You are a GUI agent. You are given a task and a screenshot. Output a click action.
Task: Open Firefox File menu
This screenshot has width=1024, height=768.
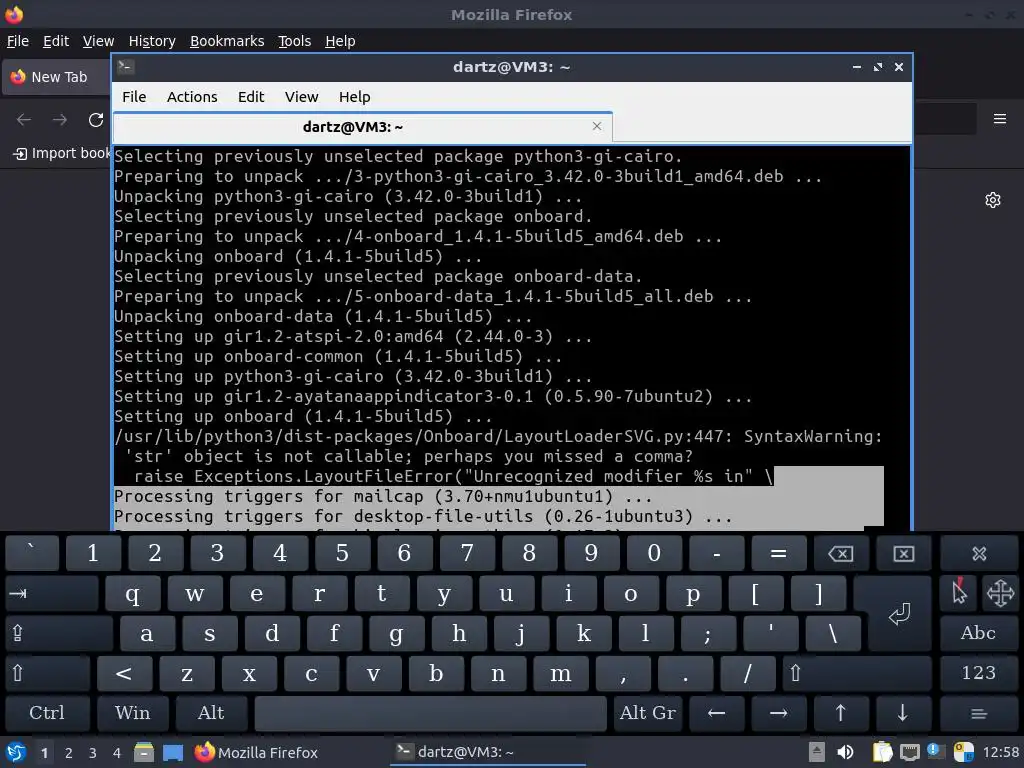[x=18, y=41]
